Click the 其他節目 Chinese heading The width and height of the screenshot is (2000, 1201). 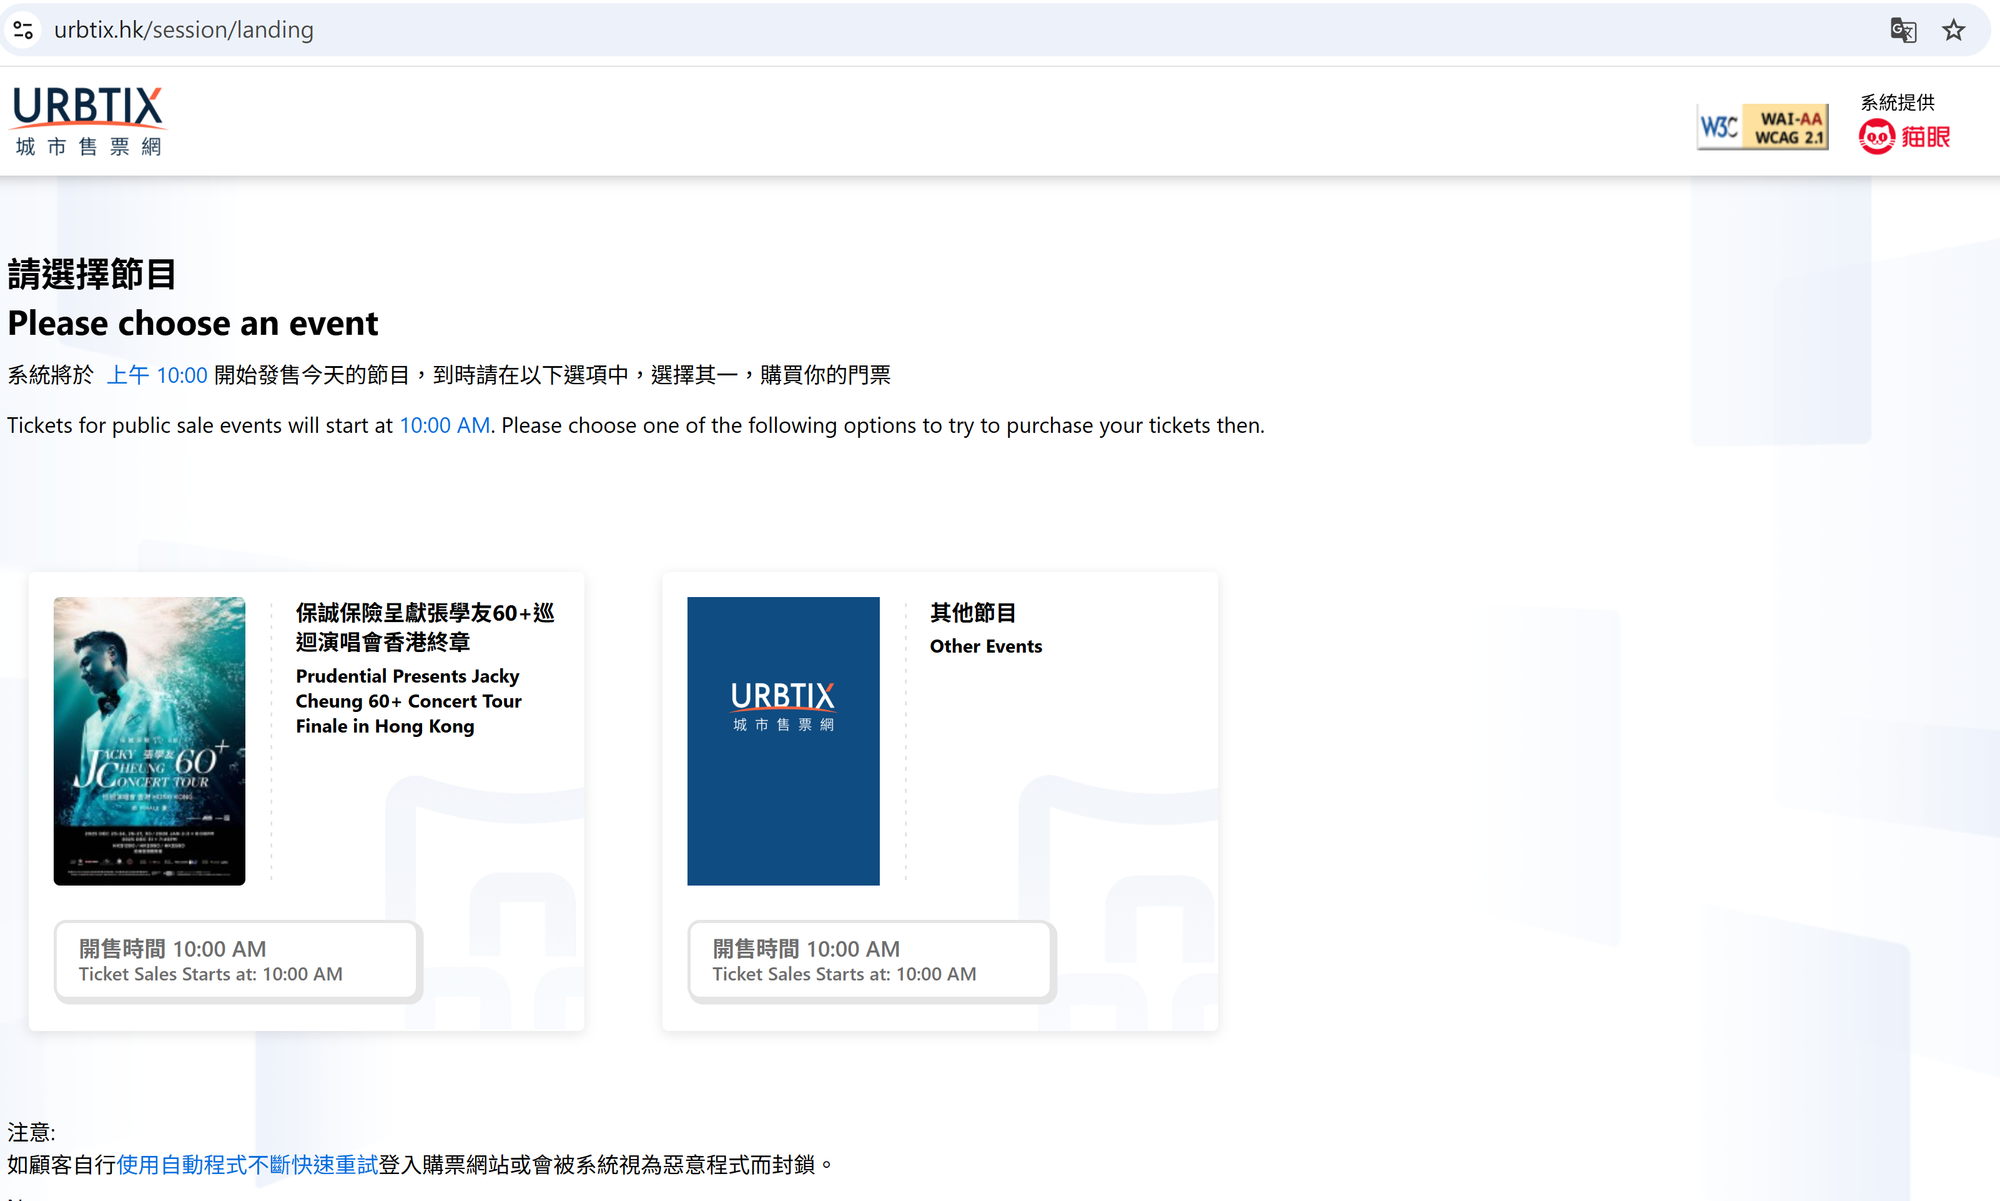point(972,612)
